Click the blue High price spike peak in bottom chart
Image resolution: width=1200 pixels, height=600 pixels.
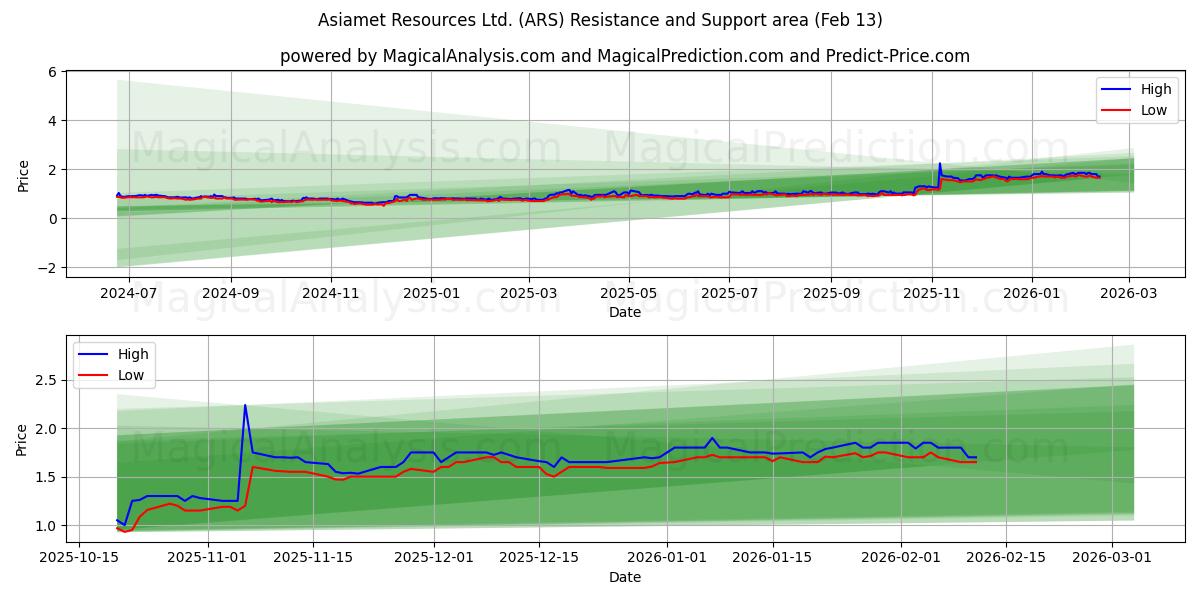click(245, 406)
